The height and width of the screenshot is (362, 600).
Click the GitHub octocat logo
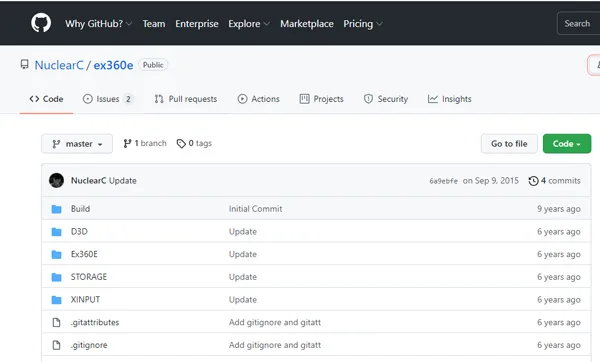(x=41, y=23)
